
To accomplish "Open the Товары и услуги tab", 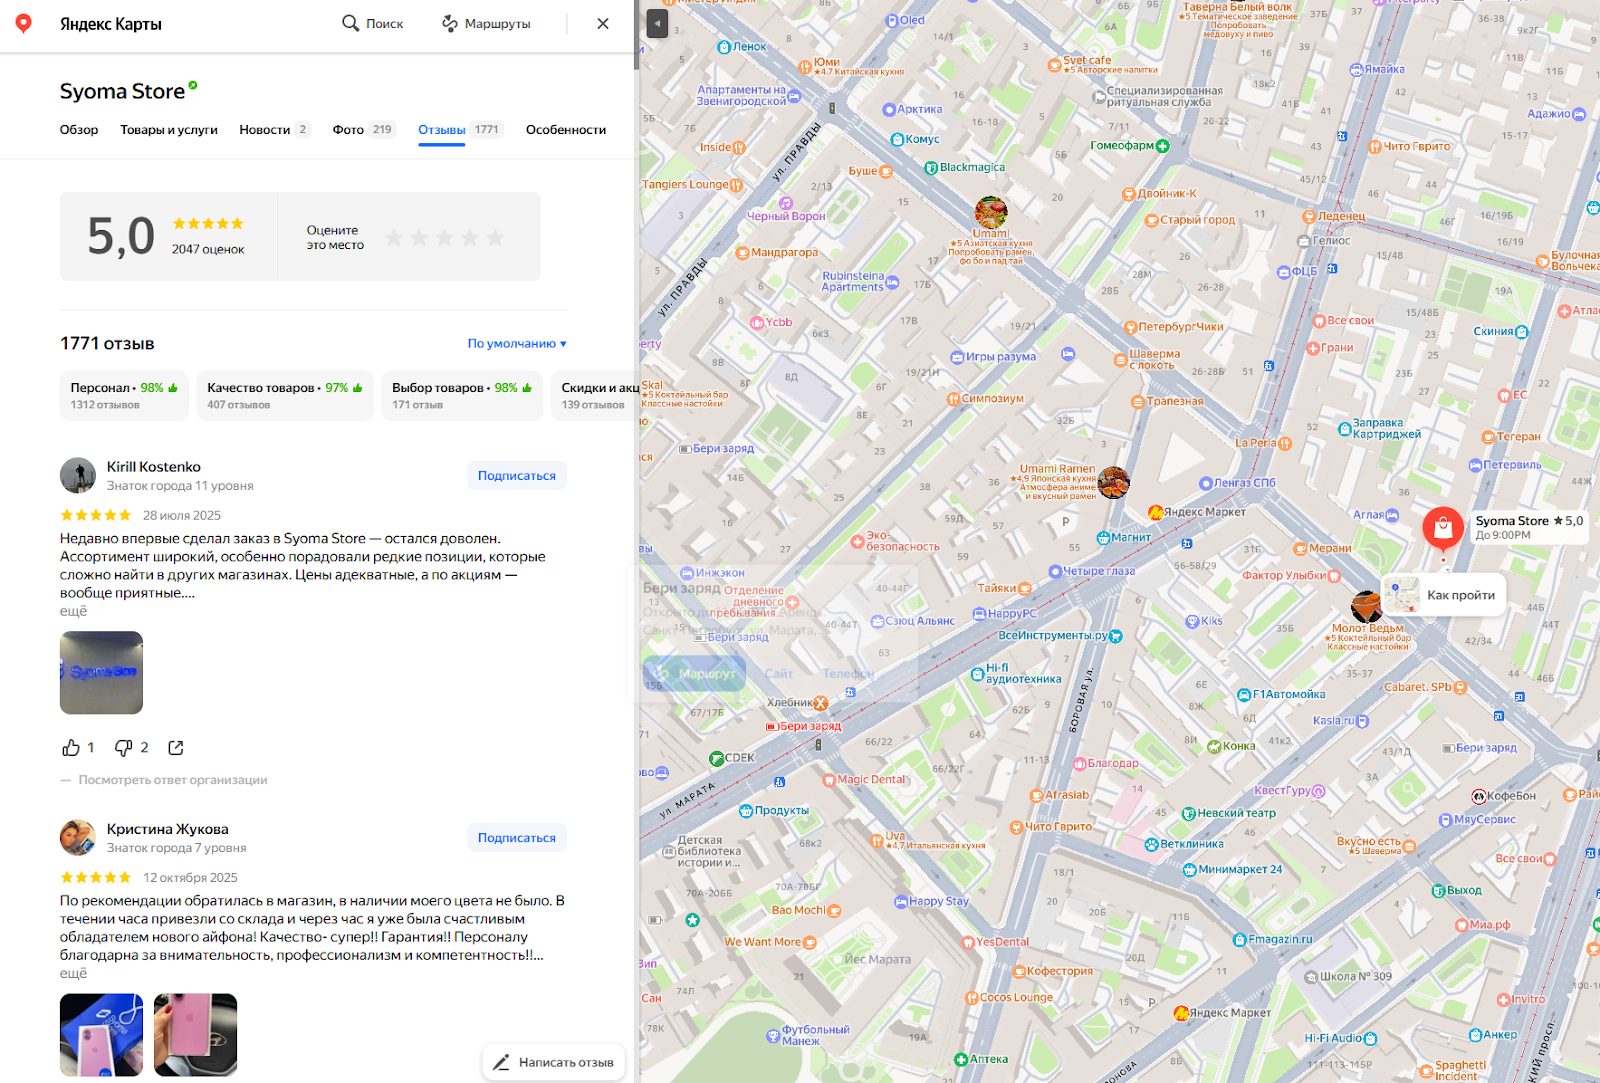I will [x=168, y=130].
